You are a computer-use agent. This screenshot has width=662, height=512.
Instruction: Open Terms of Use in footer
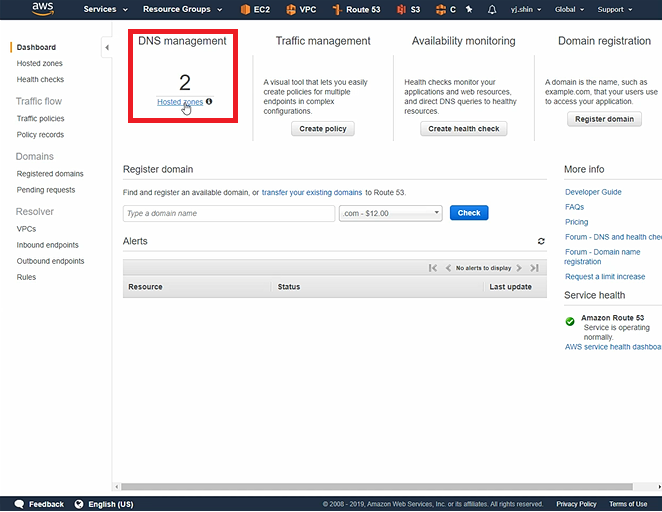click(x=628, y=504)
